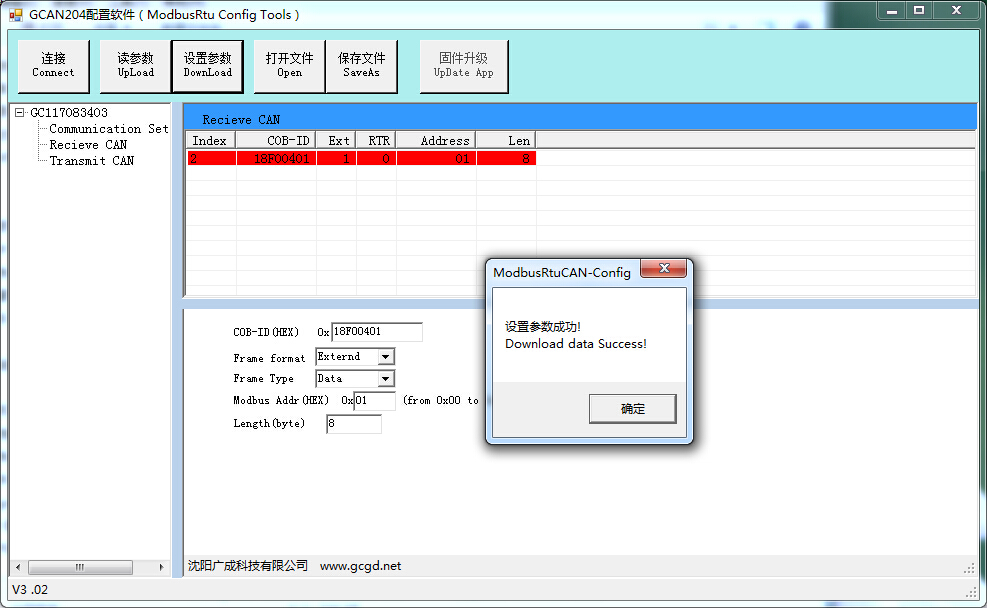The height and width of the screenshot is (608, 987).
Task: Confirm the success dialog with 确定
Action: click(632, 408)
